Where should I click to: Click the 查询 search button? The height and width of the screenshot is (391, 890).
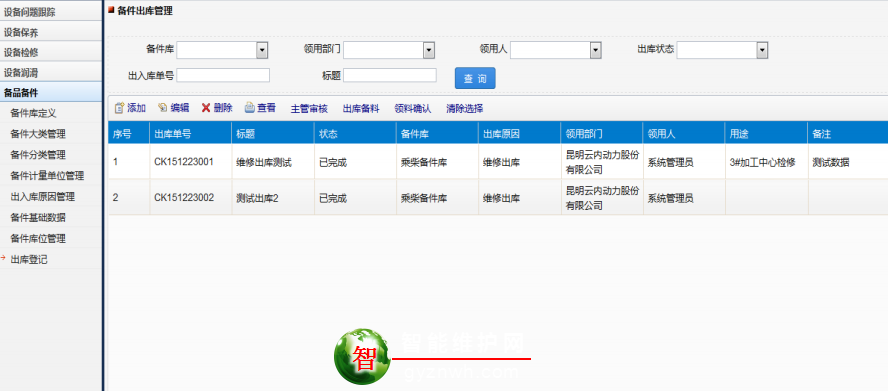[x=475, y=78]
